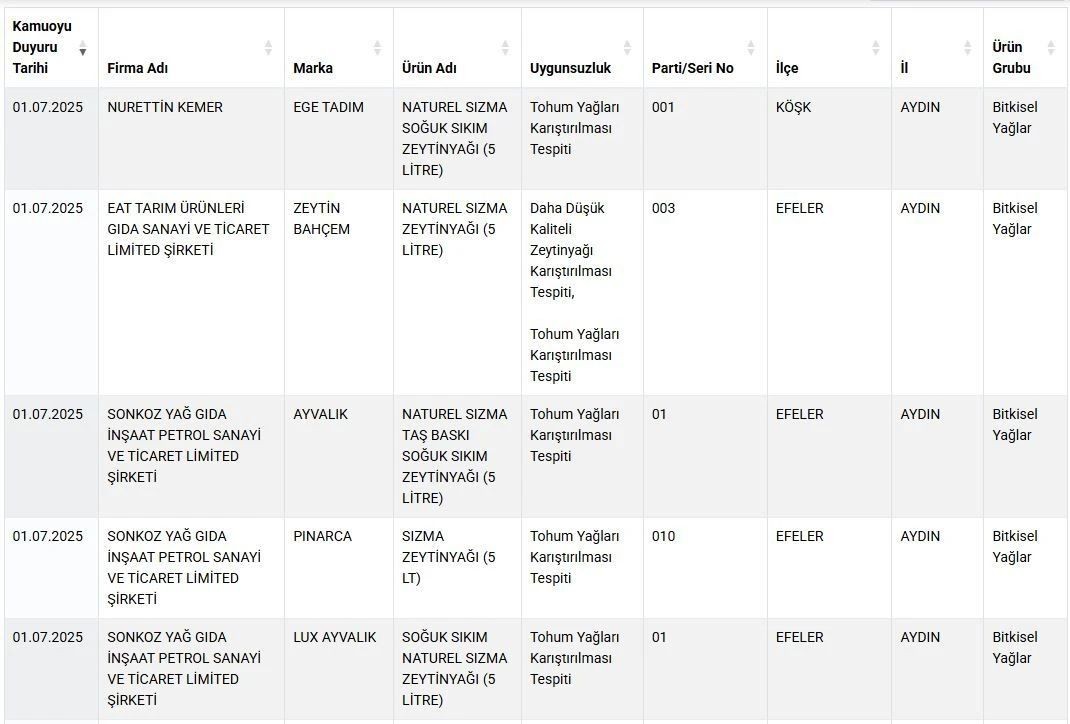Click the Firma Adı sort arrows
The width and height of the screenshot is (1070, 724).
tap(268, 48)
